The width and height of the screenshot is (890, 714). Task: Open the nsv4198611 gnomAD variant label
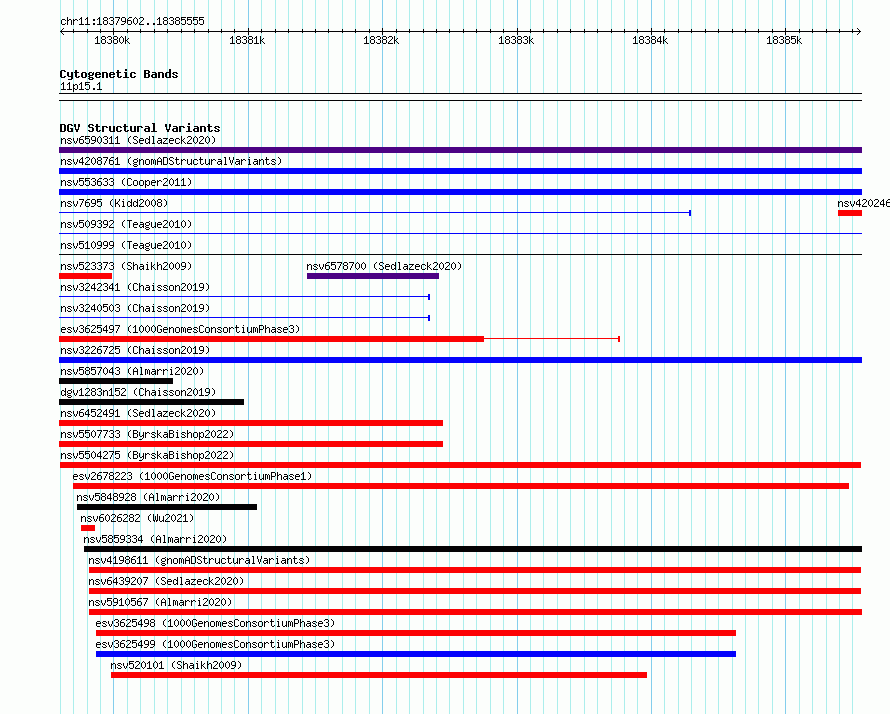[x=199, y=560]
